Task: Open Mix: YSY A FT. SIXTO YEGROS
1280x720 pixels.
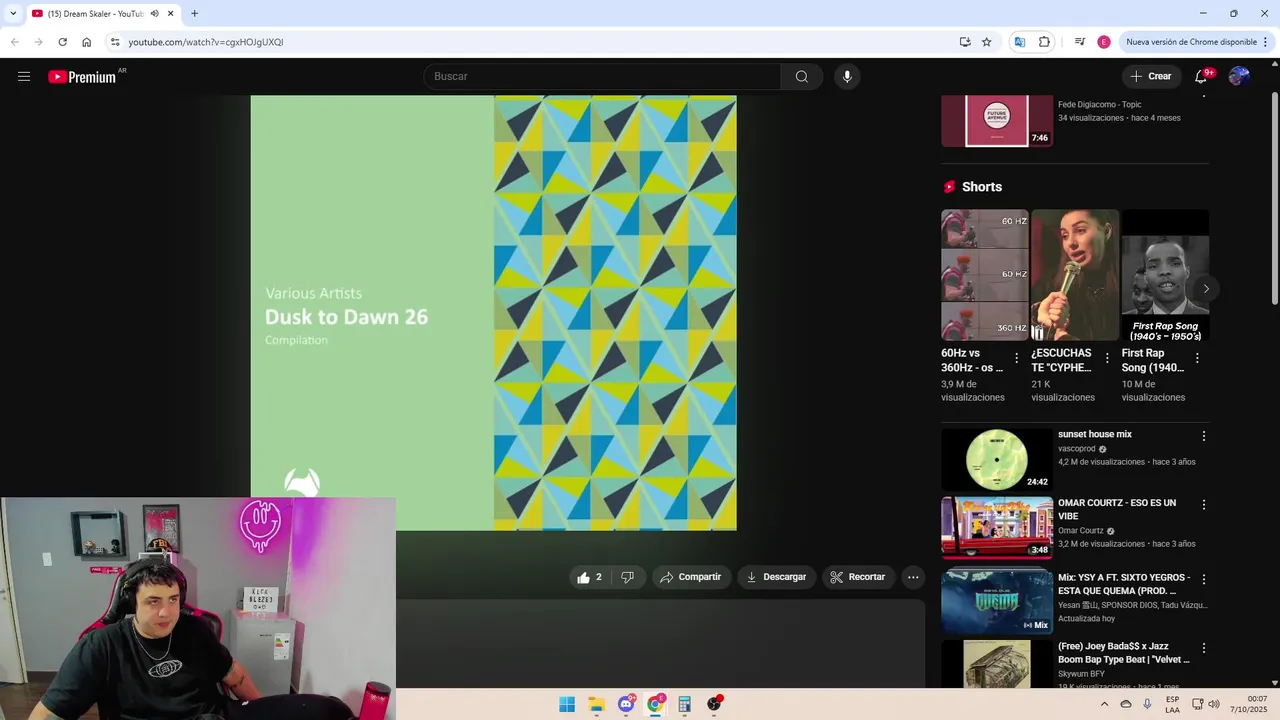Action: [x=1124, y=584]
